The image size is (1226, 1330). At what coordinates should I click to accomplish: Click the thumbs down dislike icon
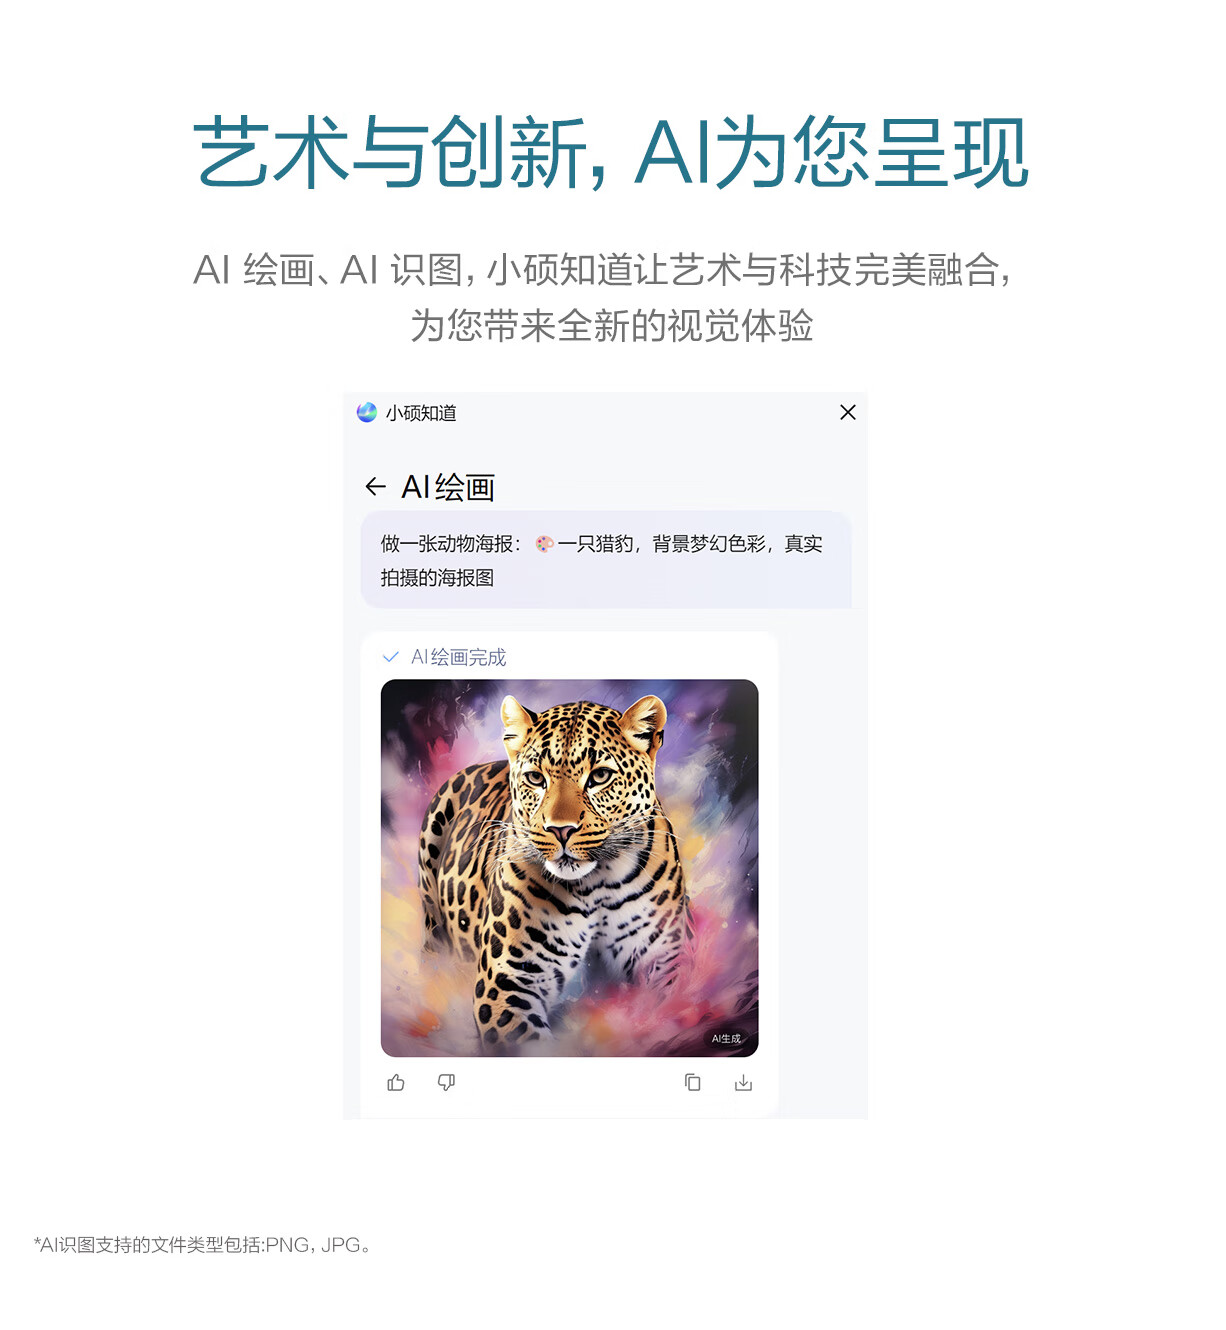click(446, 1082)
